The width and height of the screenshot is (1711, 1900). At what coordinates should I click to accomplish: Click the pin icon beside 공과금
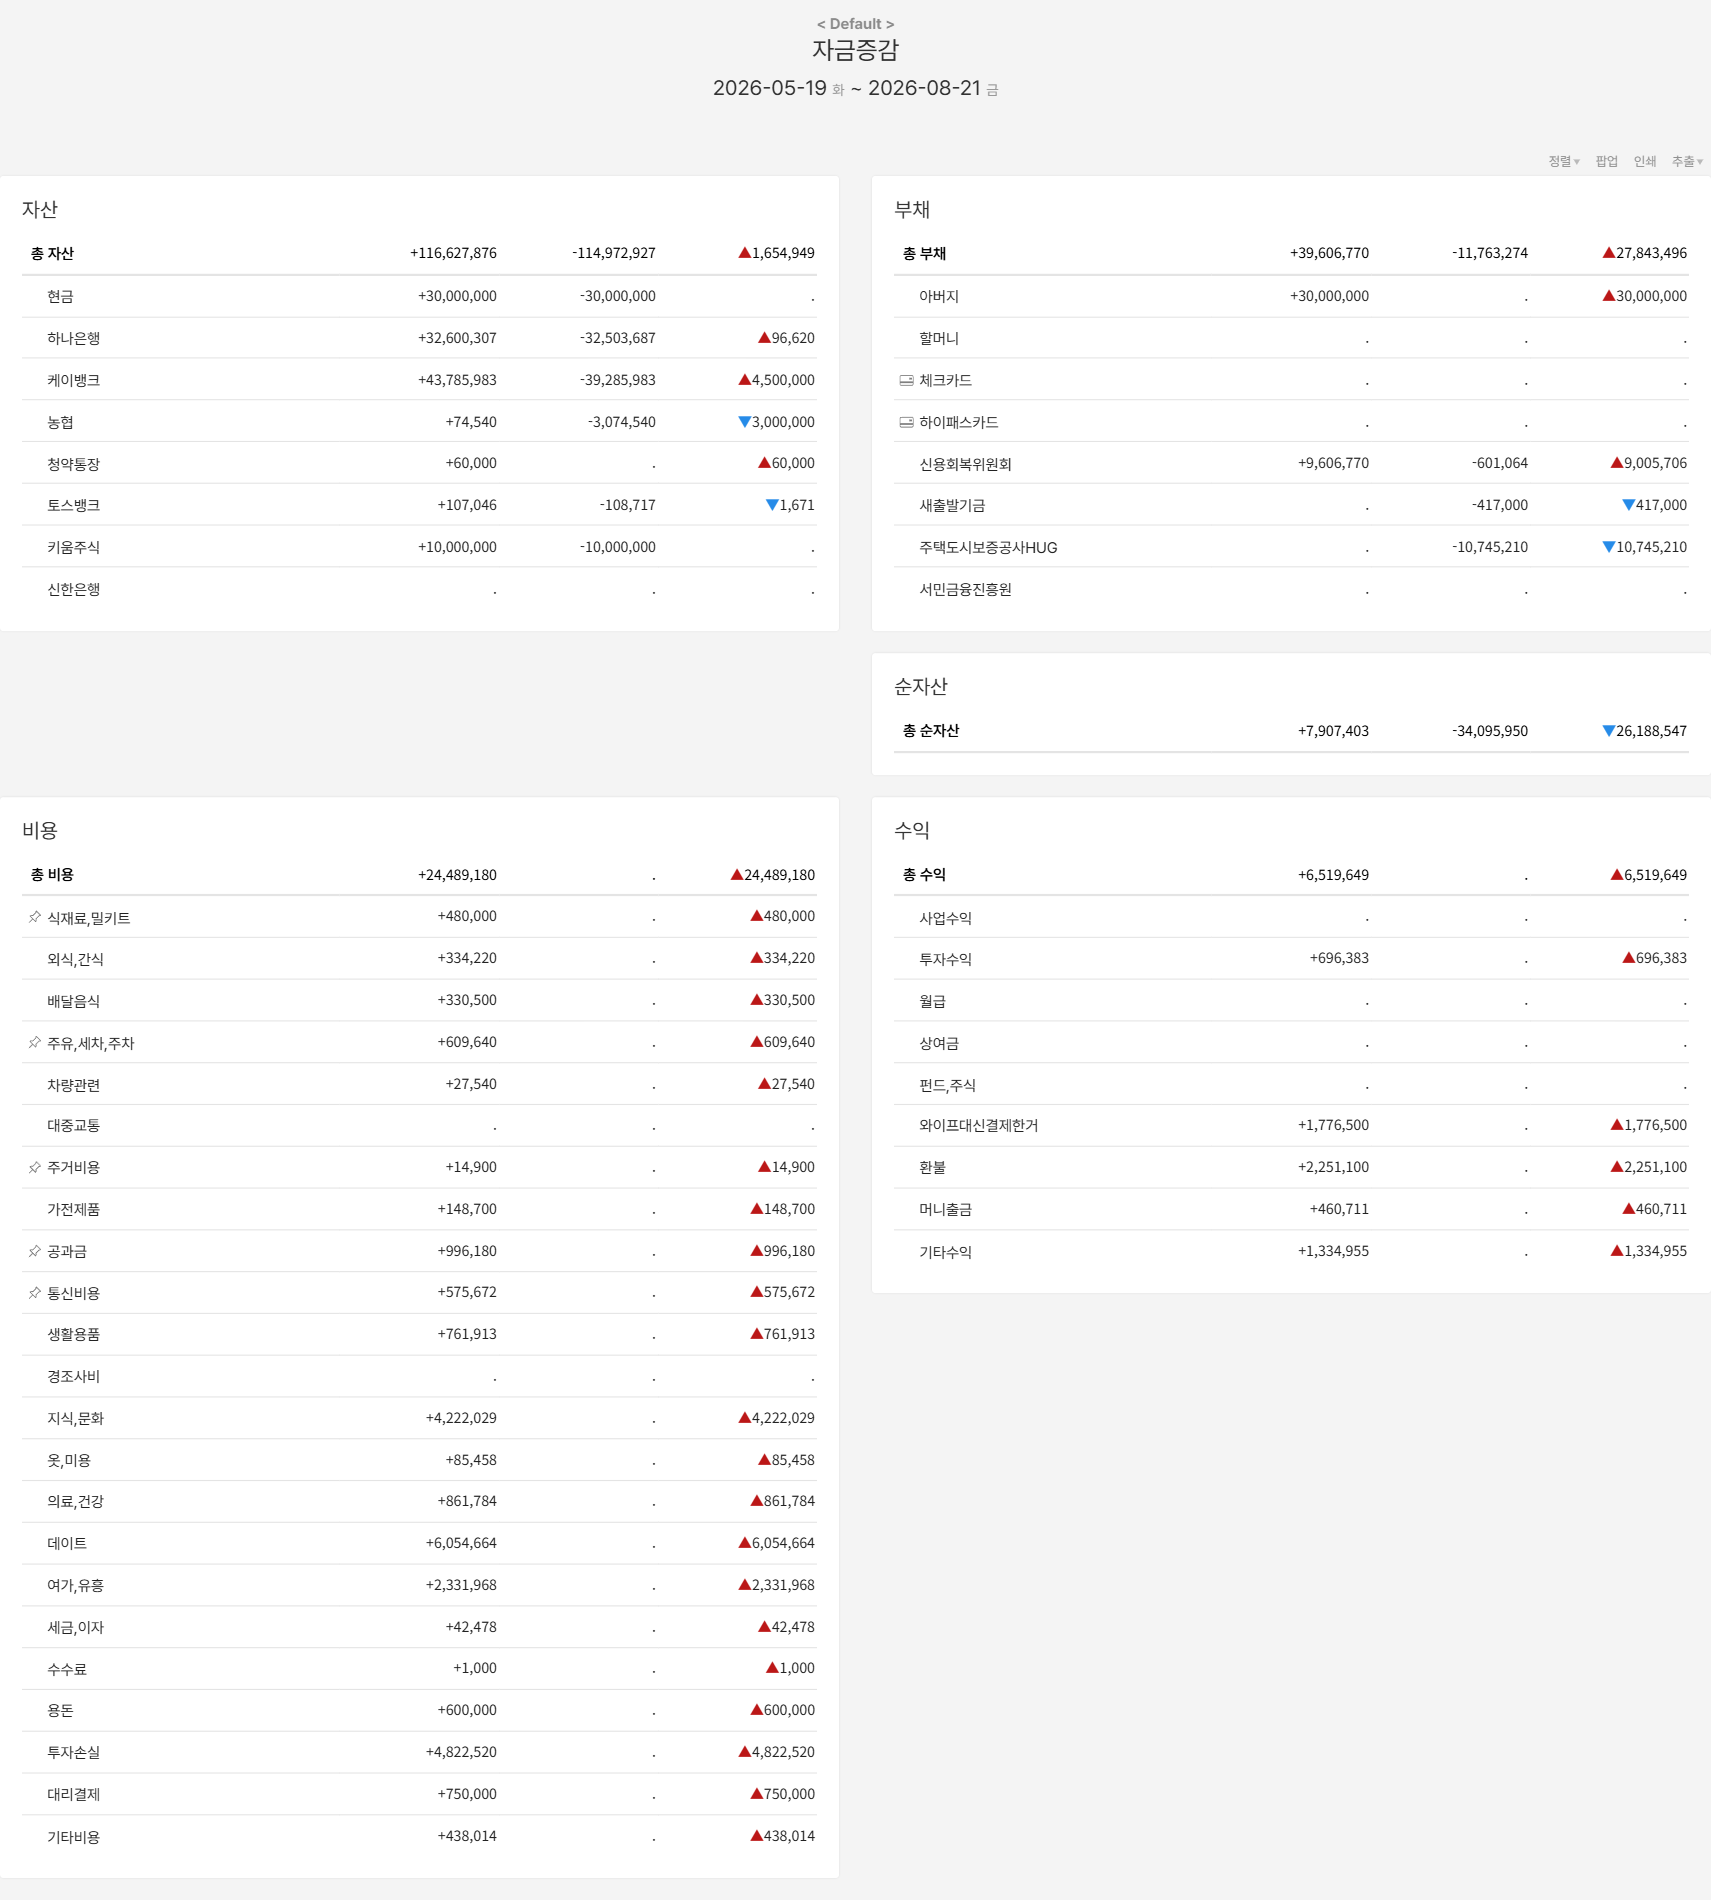[x=35, y=1252]
